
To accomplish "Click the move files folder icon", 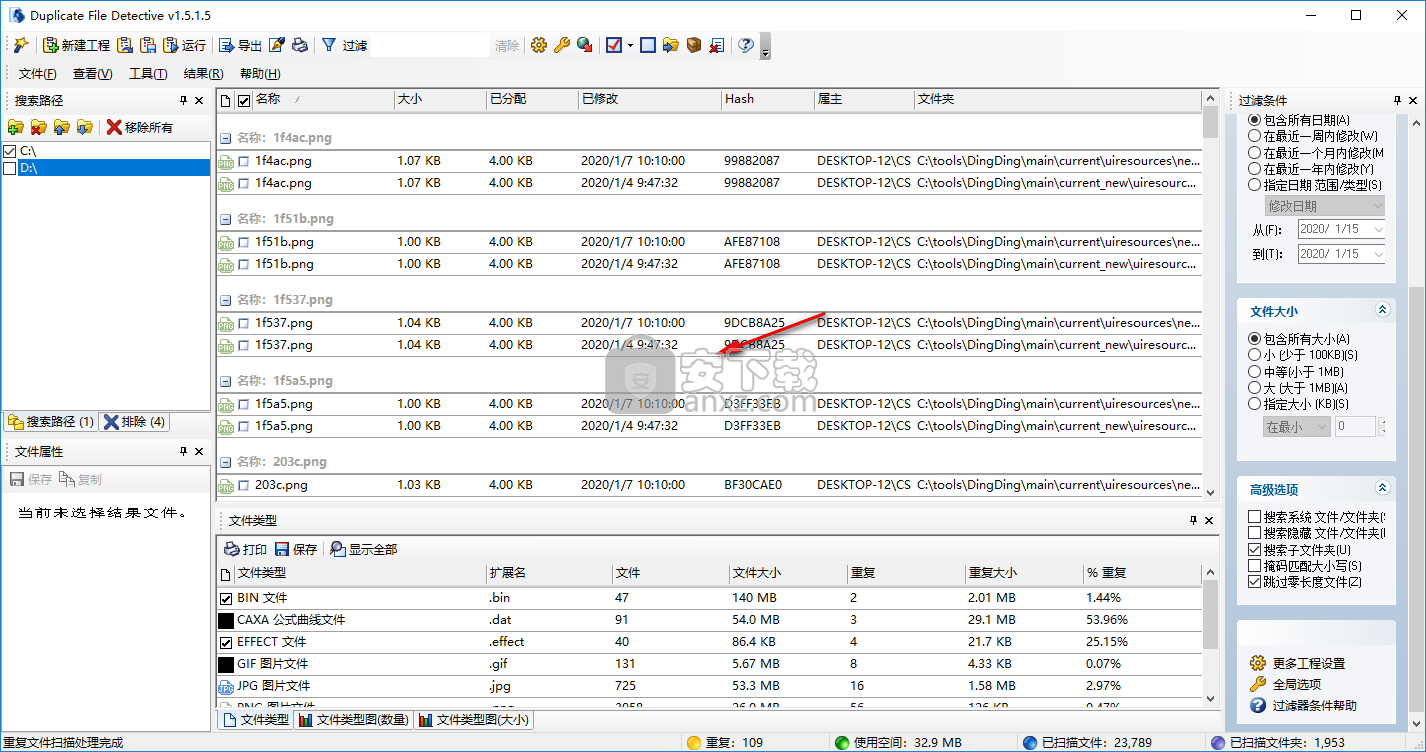I will click(671, 45).
